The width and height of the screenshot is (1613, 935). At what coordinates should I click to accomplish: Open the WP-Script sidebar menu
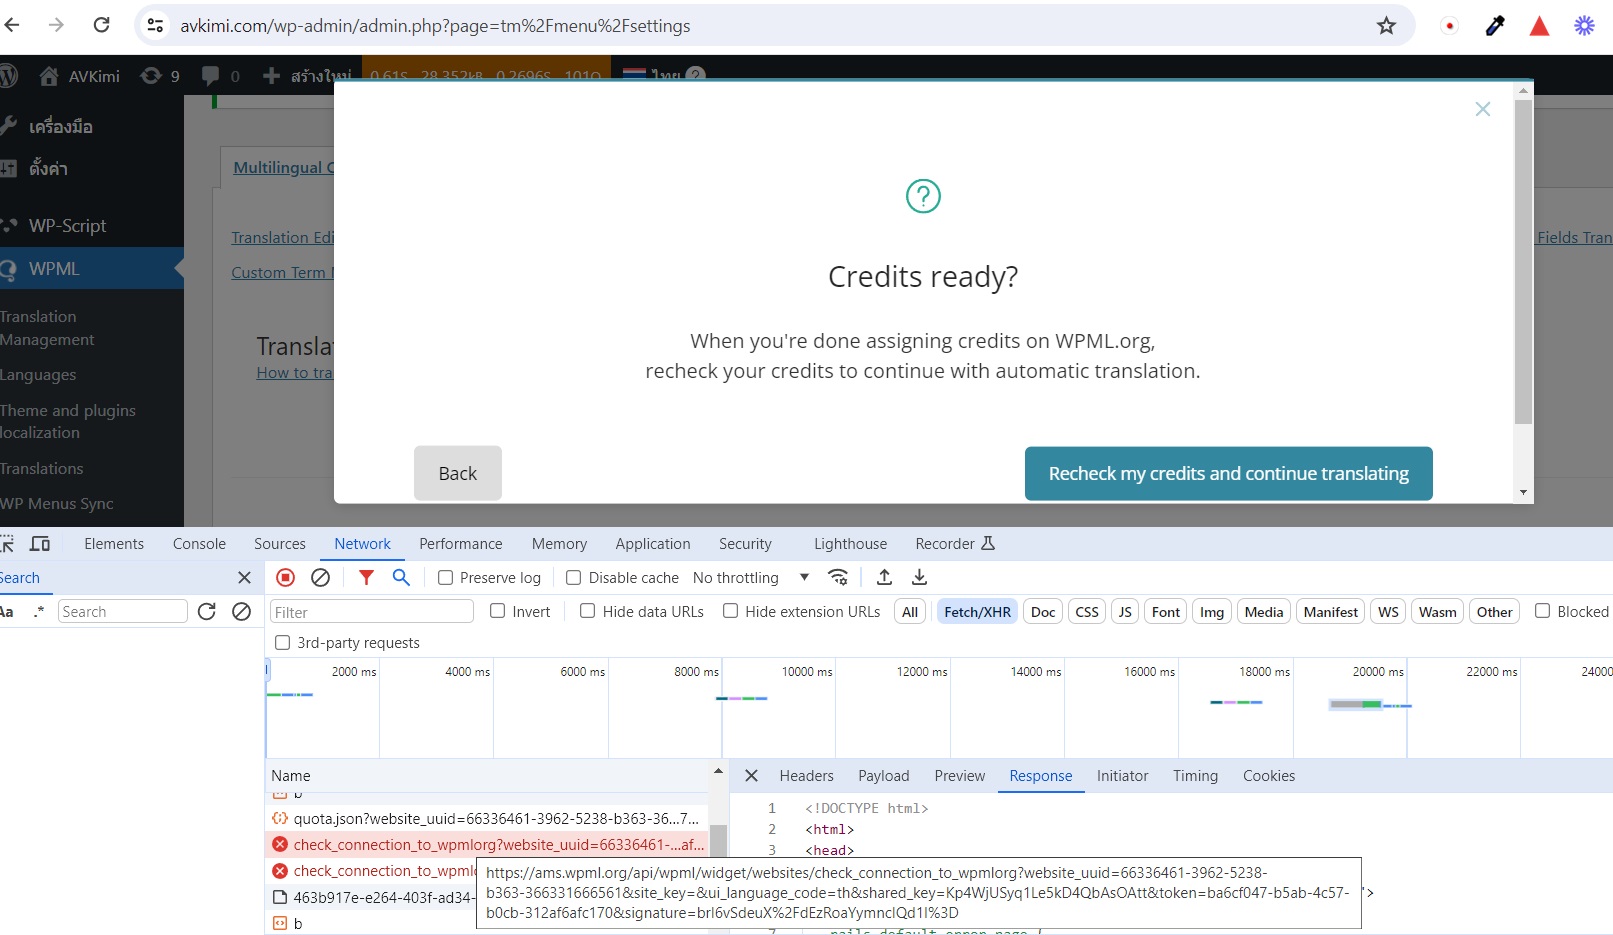(x=67, y=226)
